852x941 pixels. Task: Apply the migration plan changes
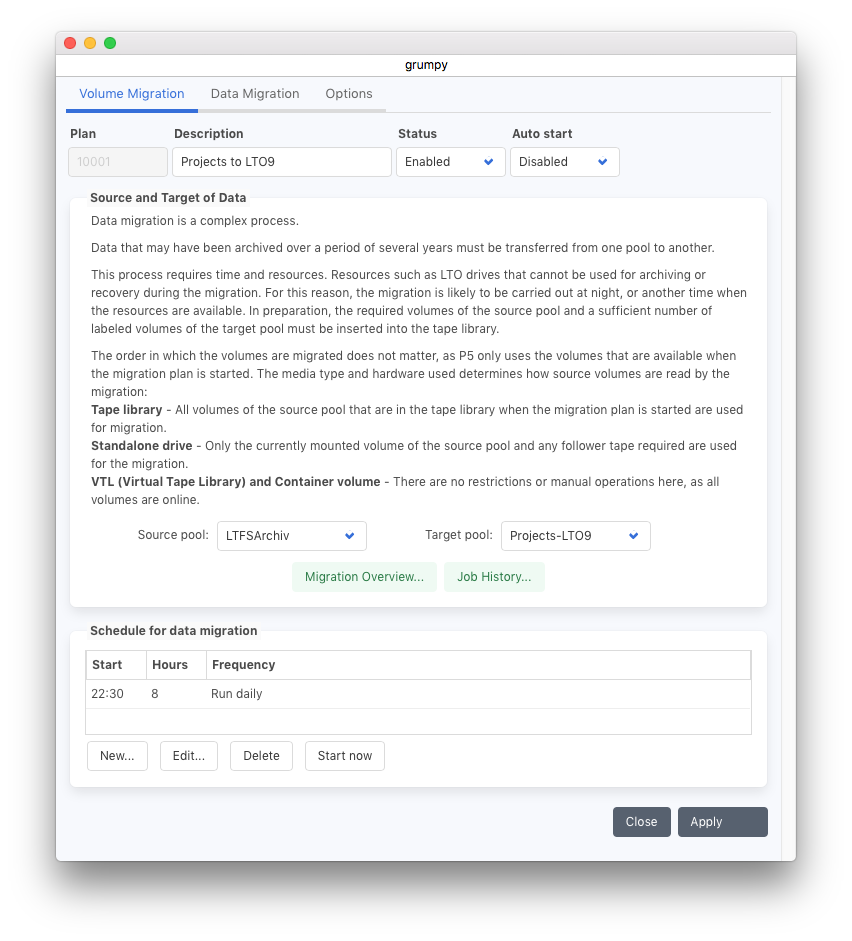coord(722,822)
